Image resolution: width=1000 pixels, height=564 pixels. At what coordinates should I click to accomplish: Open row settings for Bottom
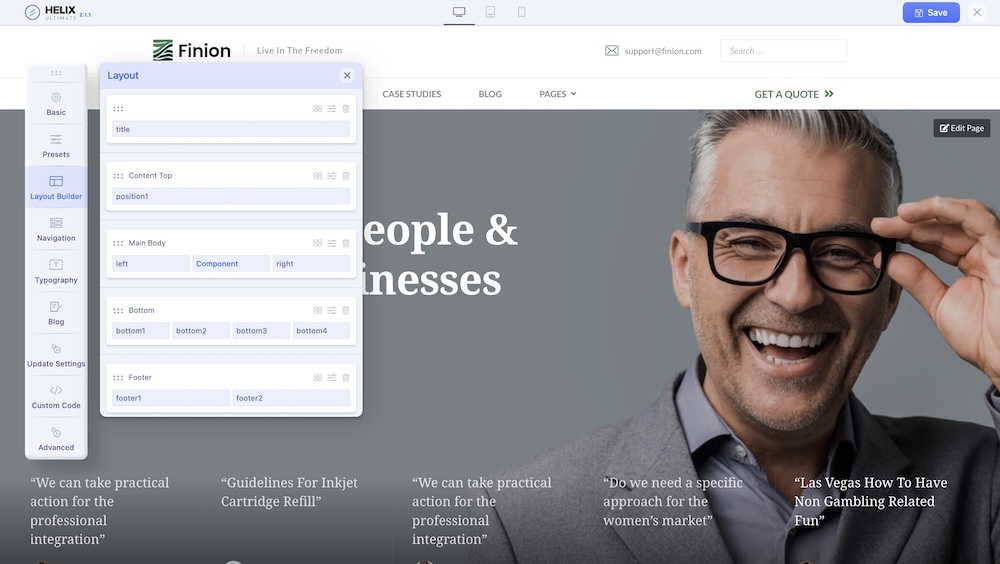[332, 311]
